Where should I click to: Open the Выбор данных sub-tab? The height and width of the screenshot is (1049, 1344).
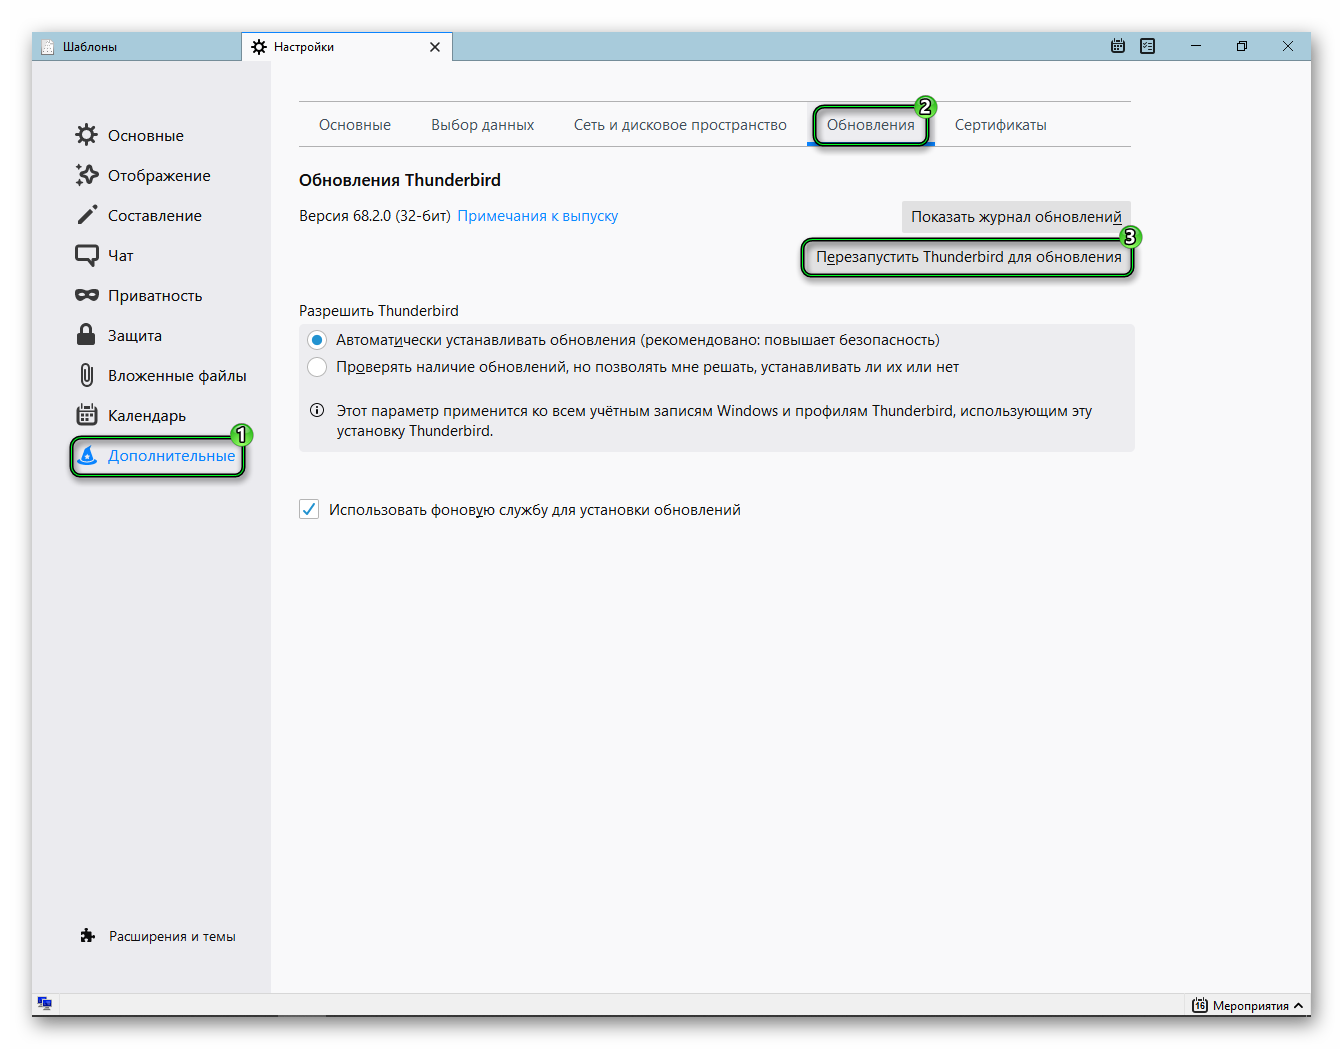coord(483,125)
